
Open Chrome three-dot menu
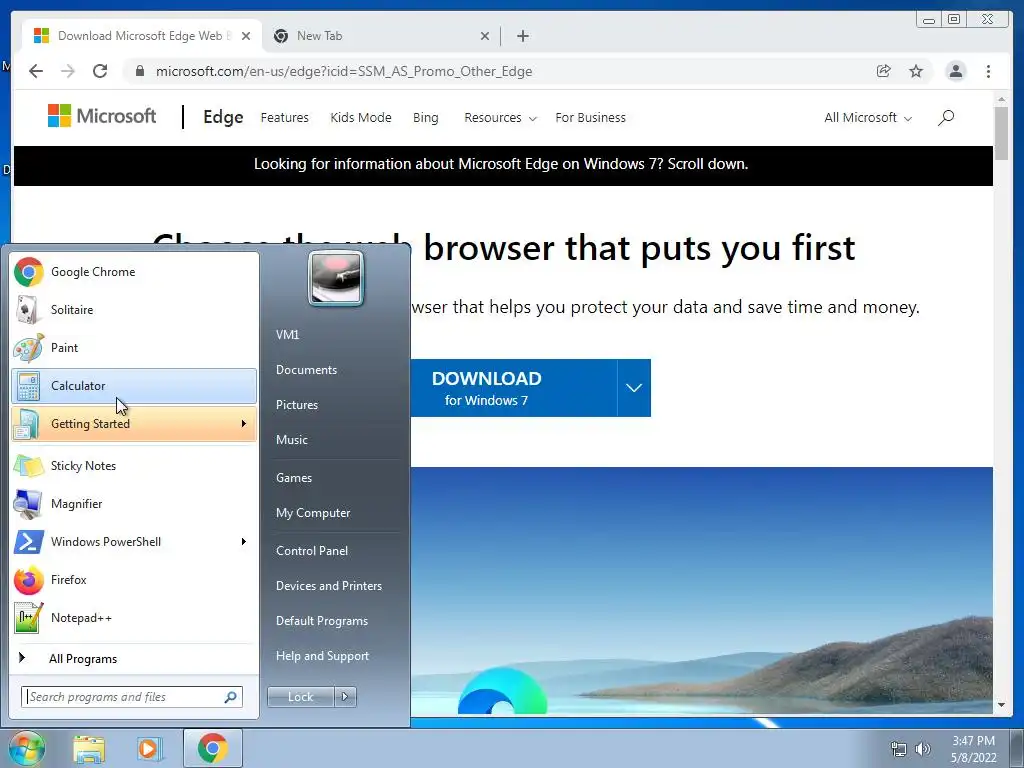coord(988,71)
